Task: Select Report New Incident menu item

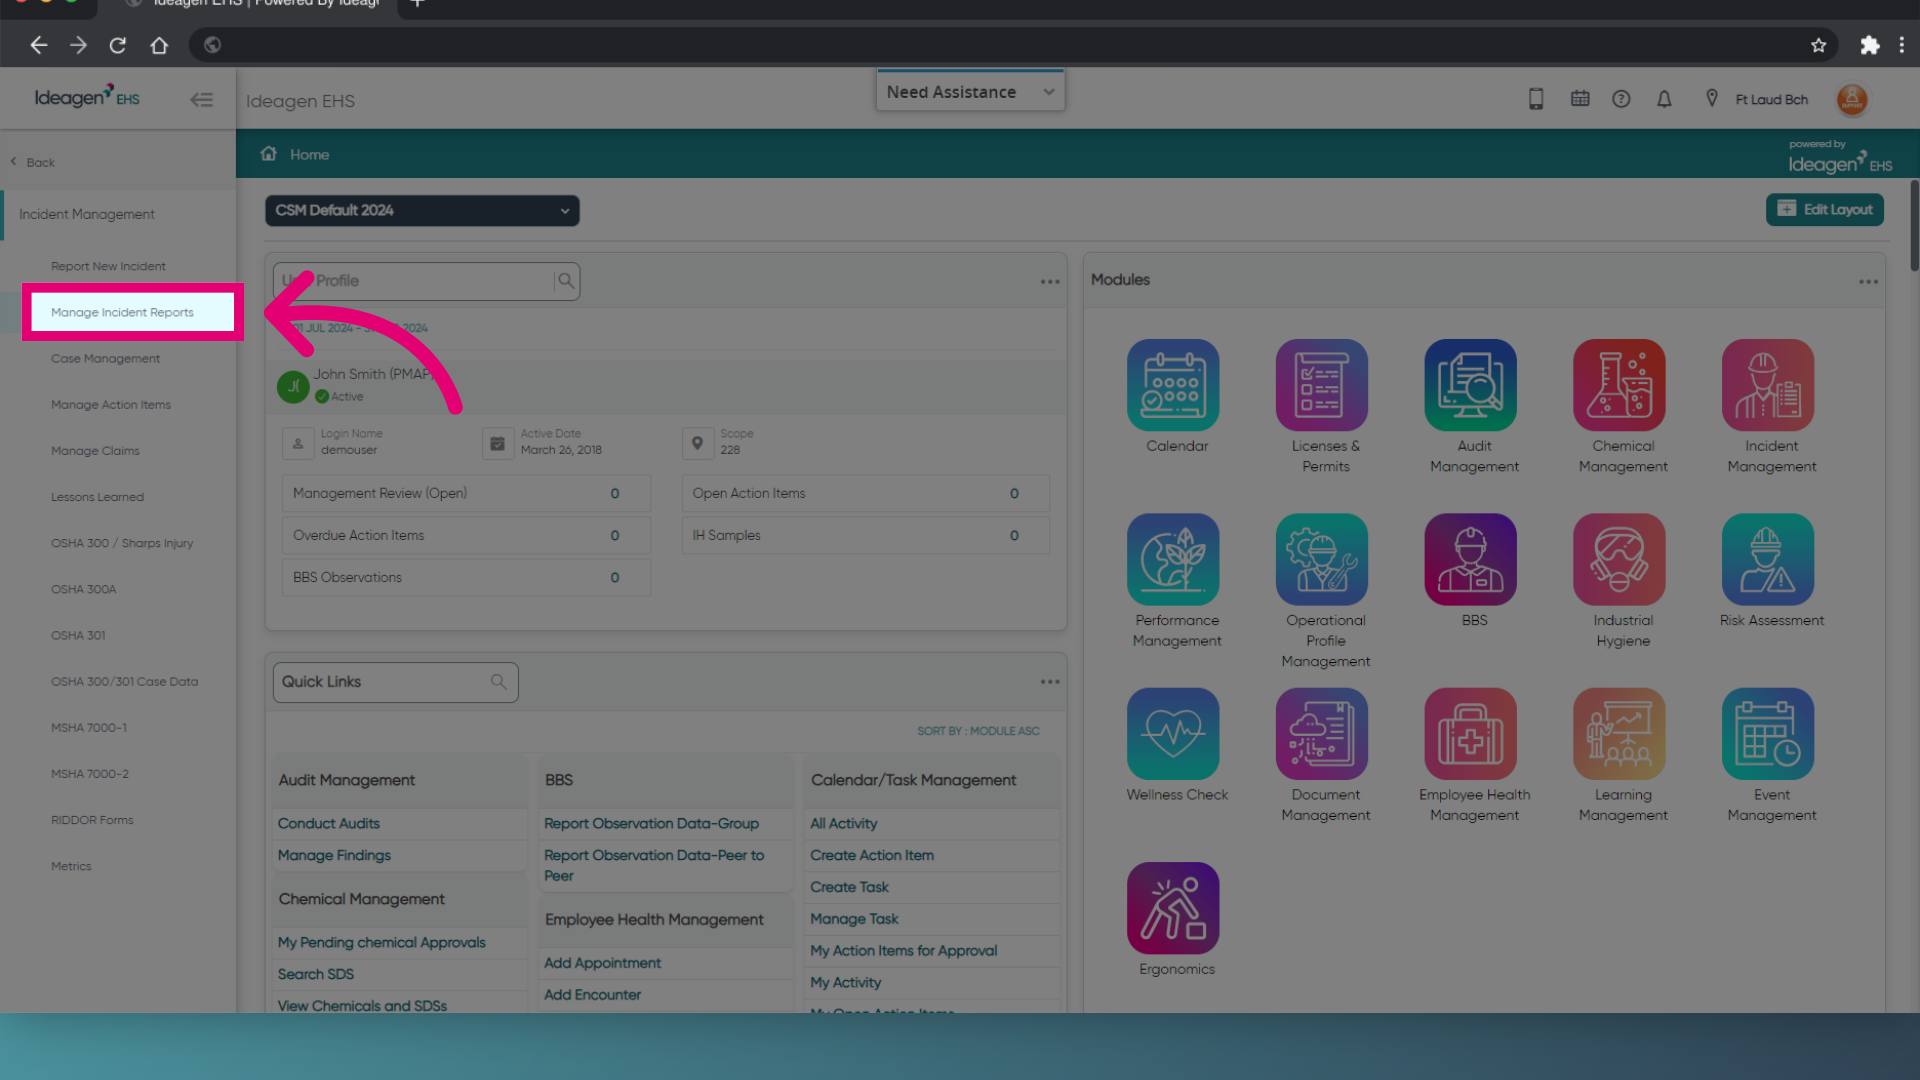Action: pyautogui.click(x=108, y=266)
